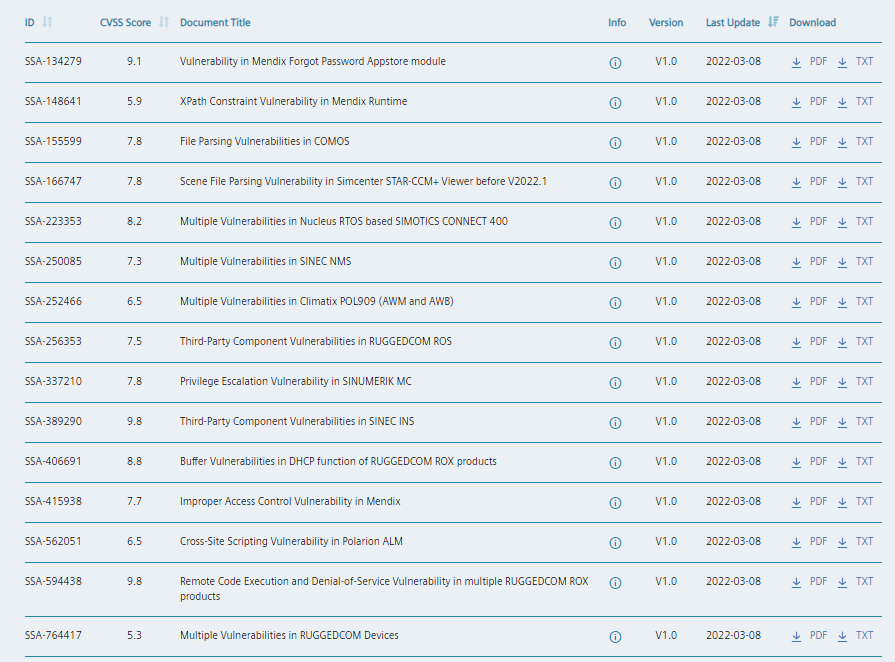
Task: Download PDF link for SSA-250085
Action: click(x=819, y=261)
